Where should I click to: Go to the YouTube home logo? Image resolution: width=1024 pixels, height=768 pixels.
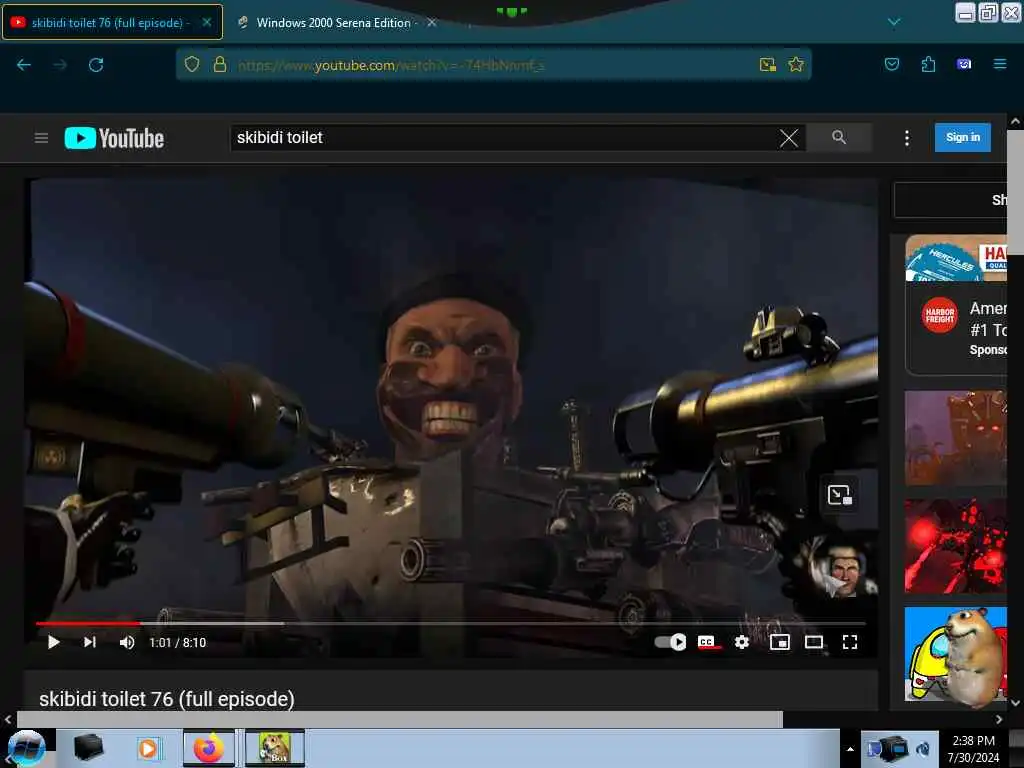114,138
